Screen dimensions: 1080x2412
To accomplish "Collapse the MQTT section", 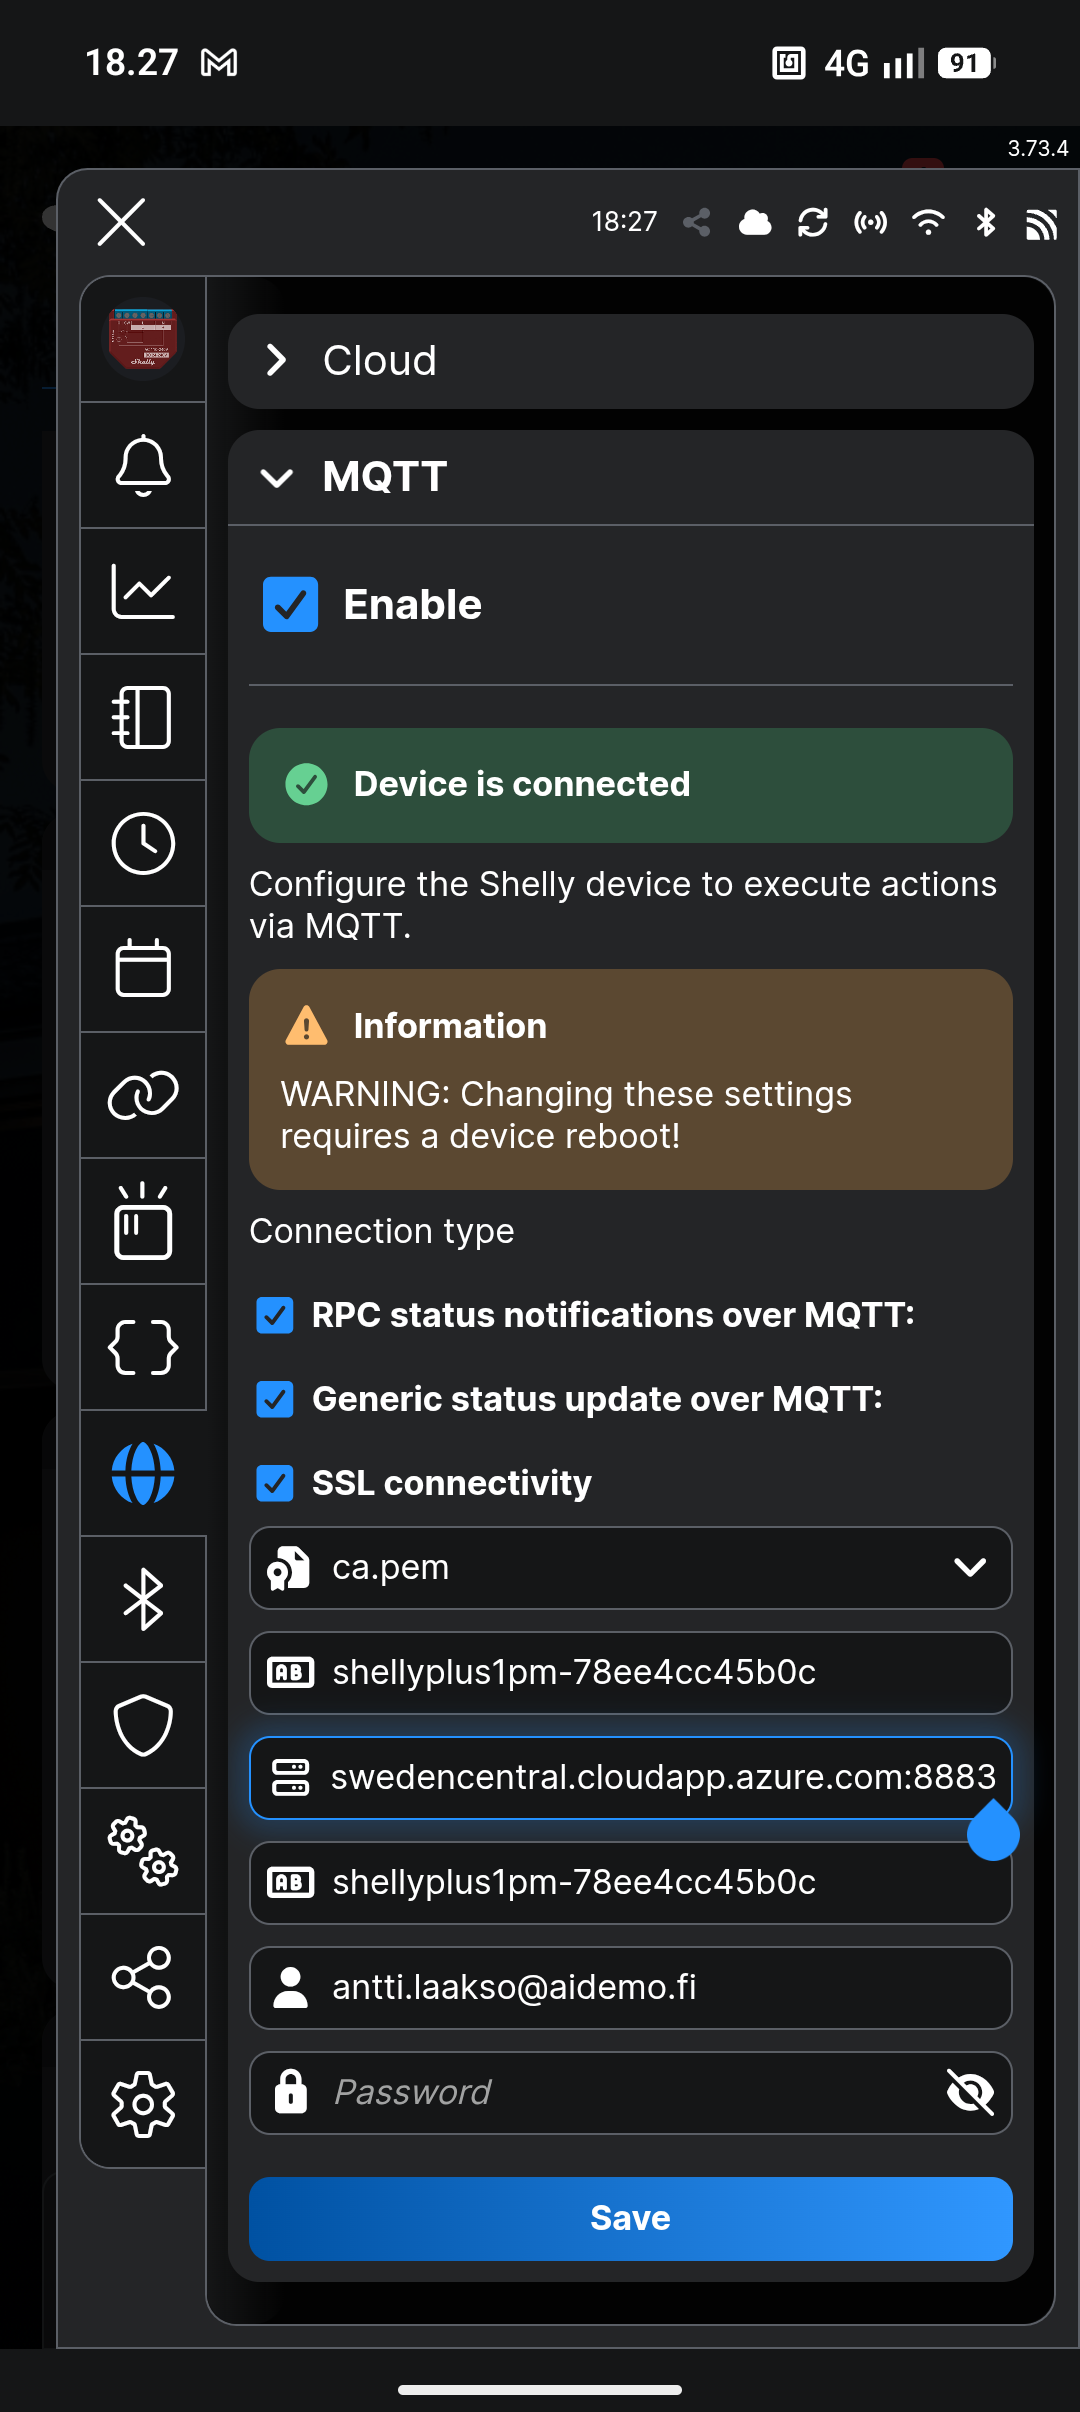I will point(279,477).
